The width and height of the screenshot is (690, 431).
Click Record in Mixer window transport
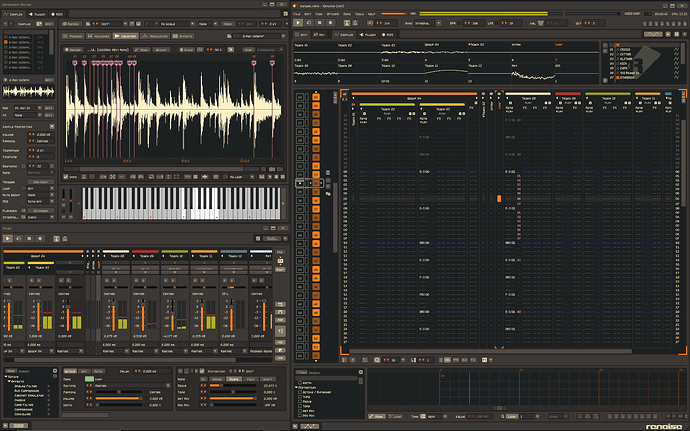[40, 238]
